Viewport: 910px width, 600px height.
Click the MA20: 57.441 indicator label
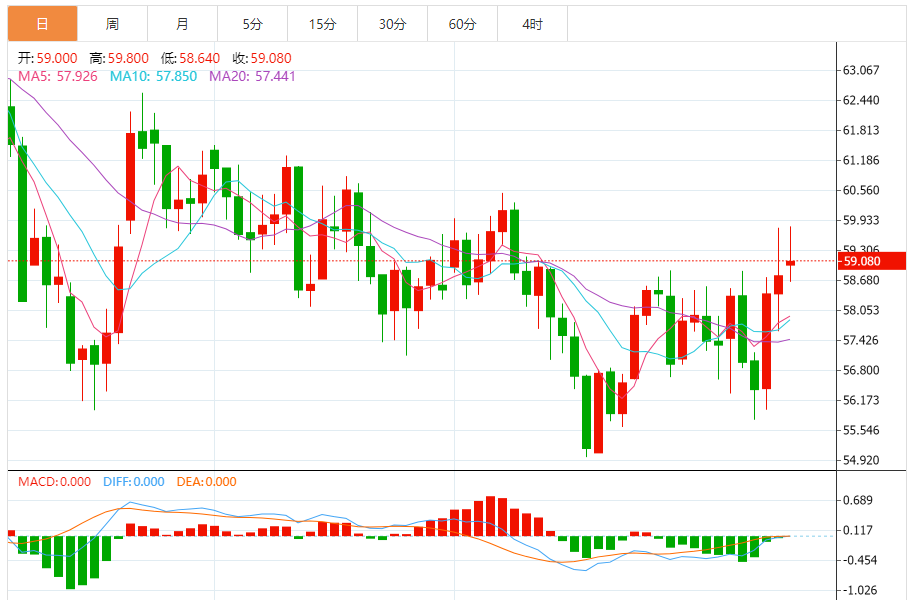252,76
